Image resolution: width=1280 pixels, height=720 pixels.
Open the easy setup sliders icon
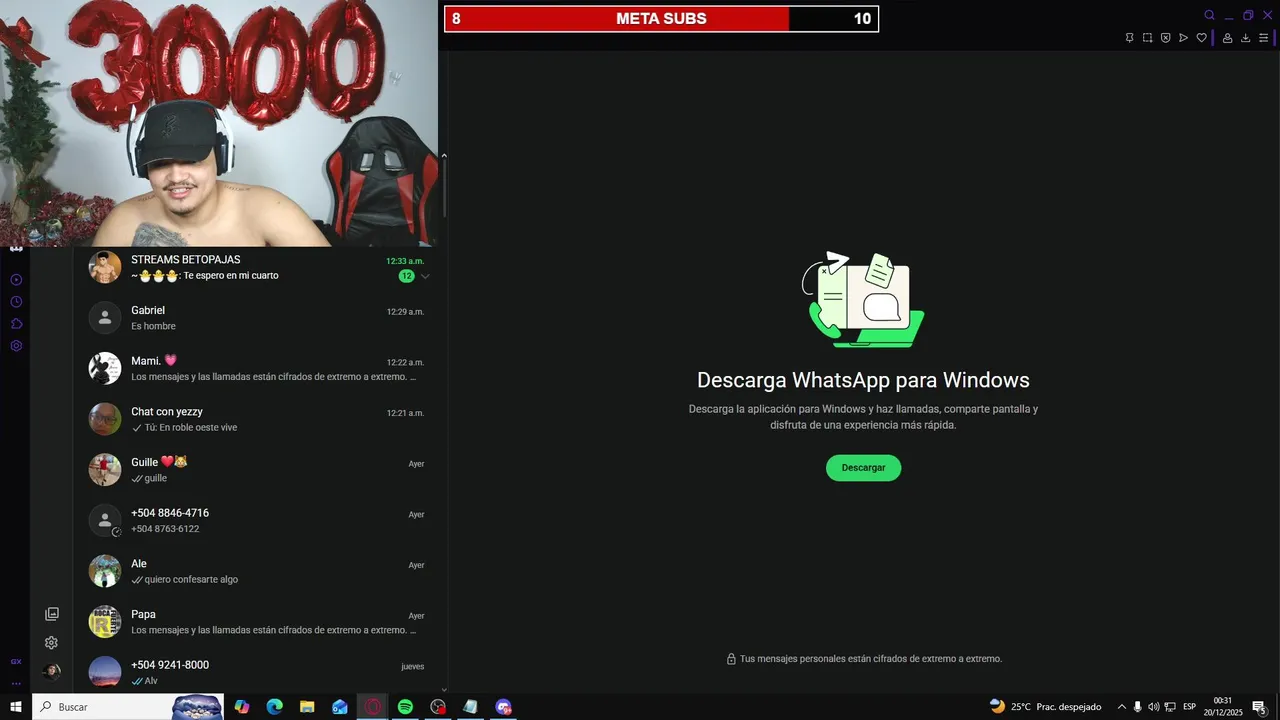[1263, 38]
